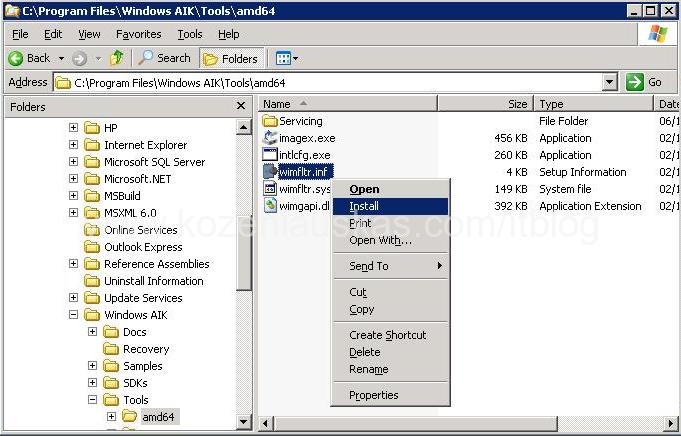Click the green Go button

pyautogui.click(x=644, y=82)
